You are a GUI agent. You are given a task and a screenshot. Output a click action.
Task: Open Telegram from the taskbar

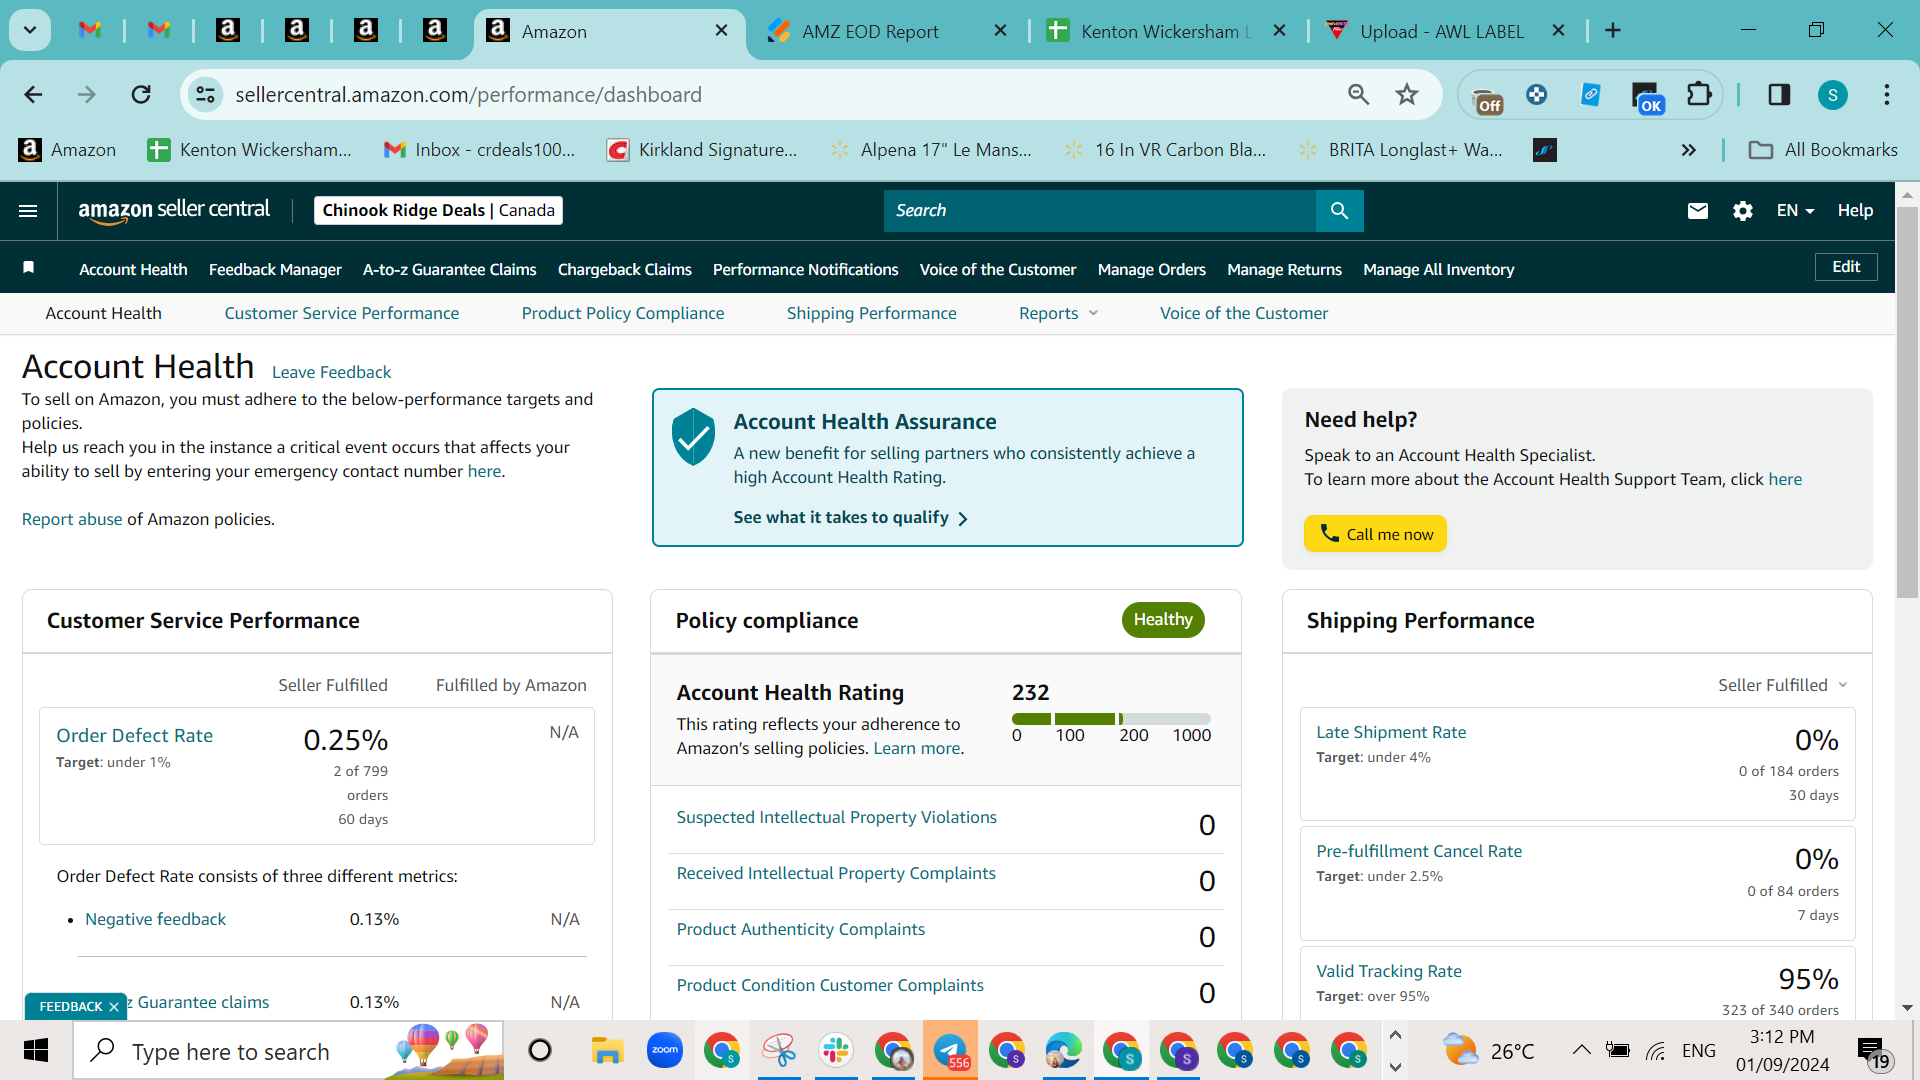pyautogui.click(x=950, y=1051)
